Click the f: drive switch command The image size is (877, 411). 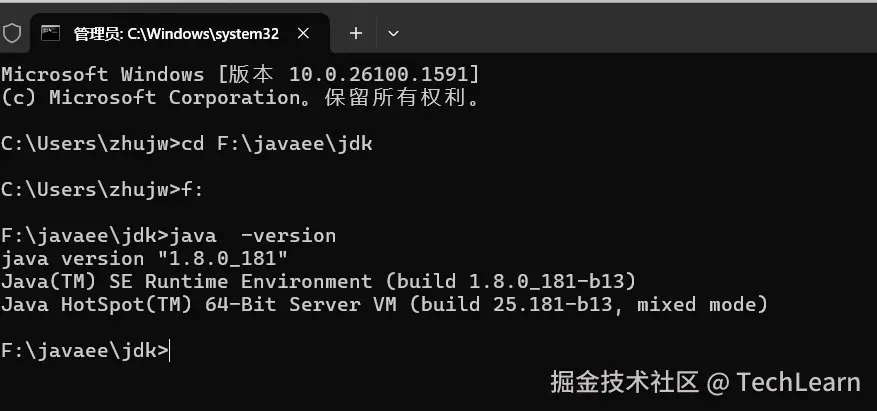pos(192,190)
